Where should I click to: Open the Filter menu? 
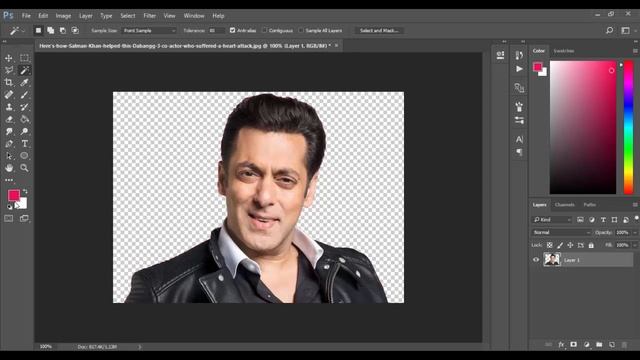click(x=149, y=16)
